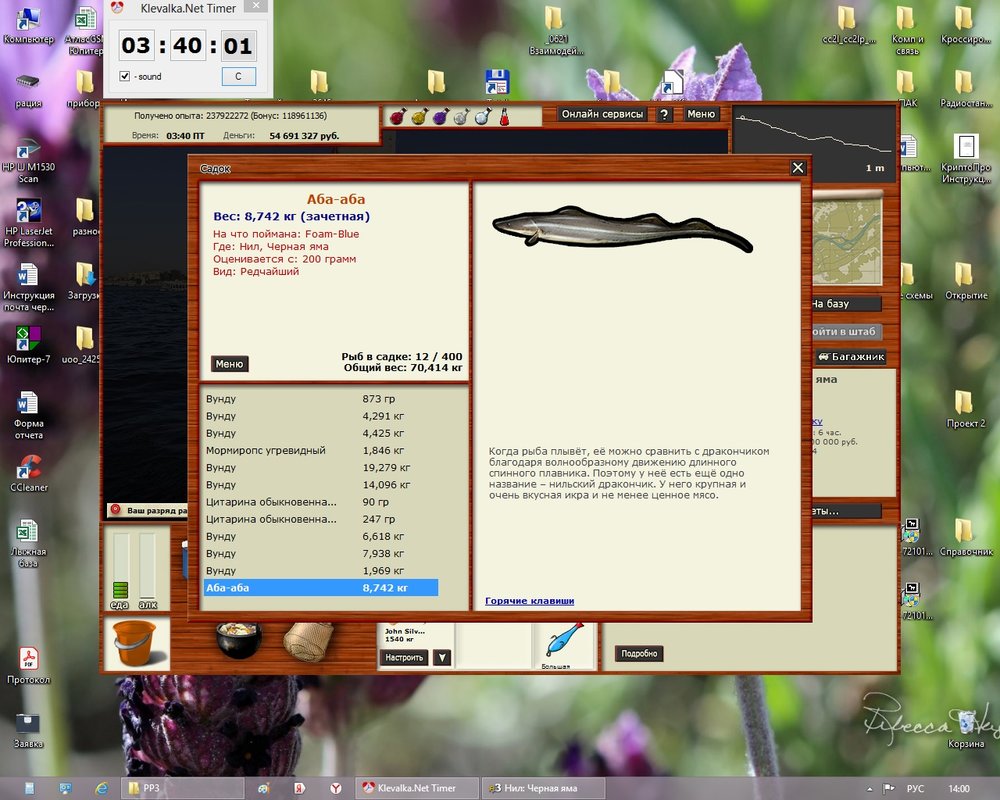
Task: Open Internet Explorer from the taskbar
Action: (101, 788)
